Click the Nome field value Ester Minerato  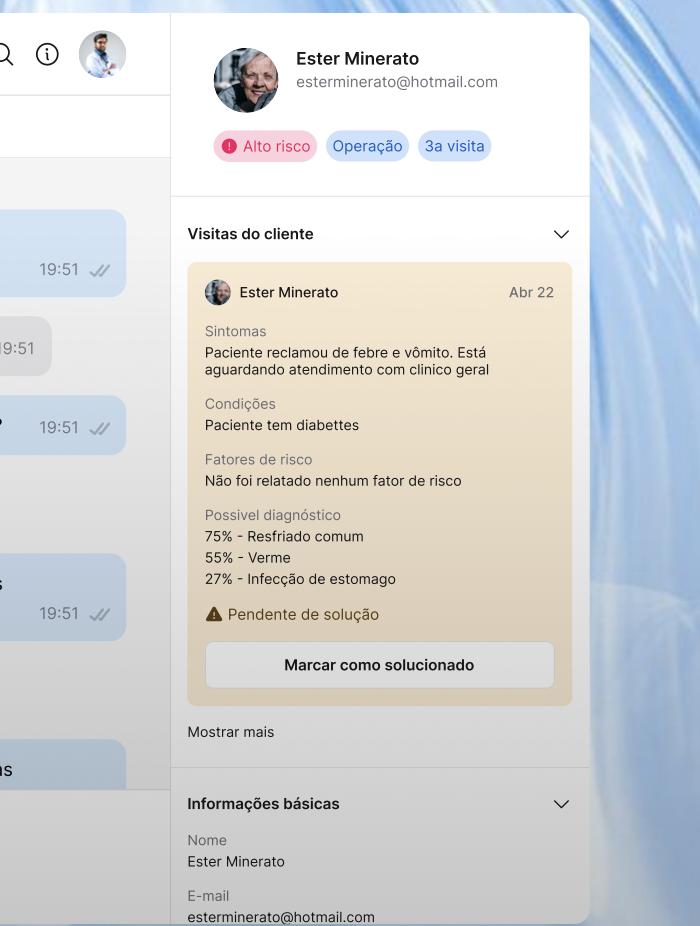[x=236, y=862]
